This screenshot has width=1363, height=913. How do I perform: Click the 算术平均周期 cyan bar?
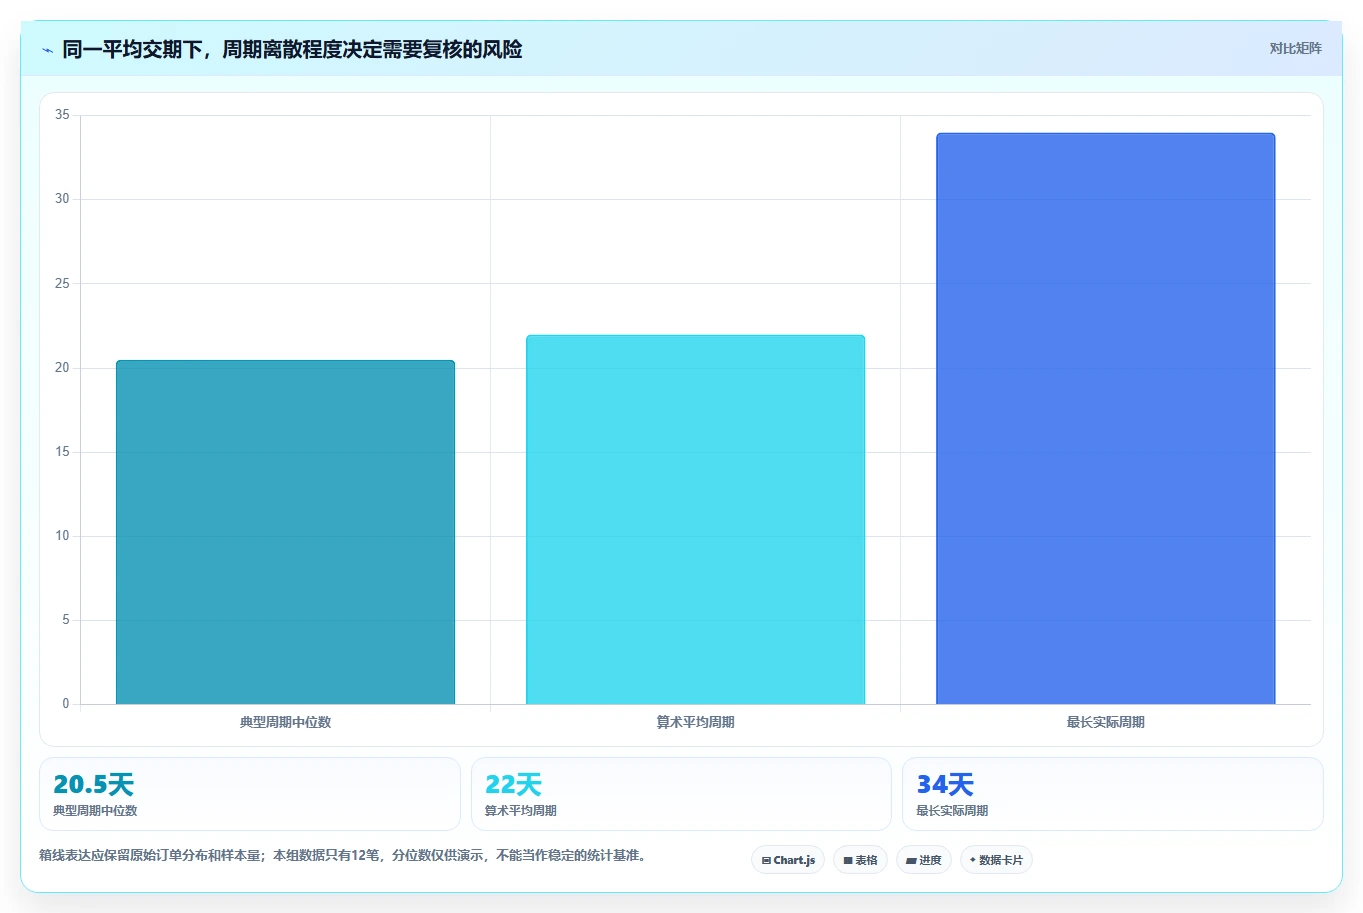coord(695,520)
